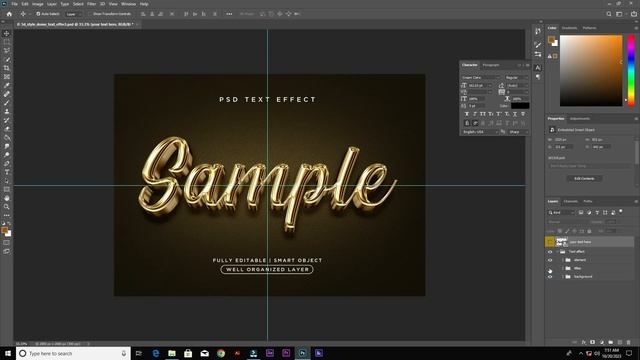
Task: Open the English: USA language dropdown
Action: [480, 132]
